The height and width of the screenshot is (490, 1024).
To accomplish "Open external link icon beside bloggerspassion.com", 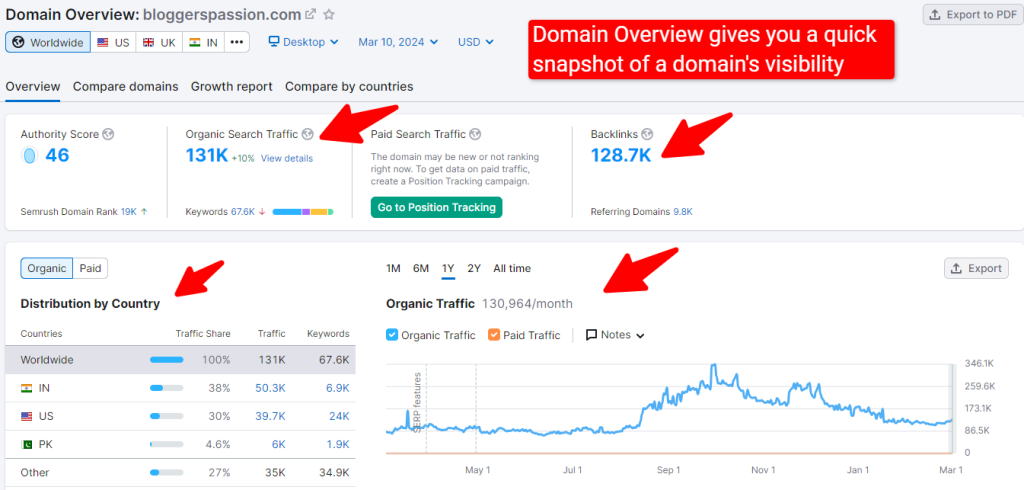I will pos(311,14).
